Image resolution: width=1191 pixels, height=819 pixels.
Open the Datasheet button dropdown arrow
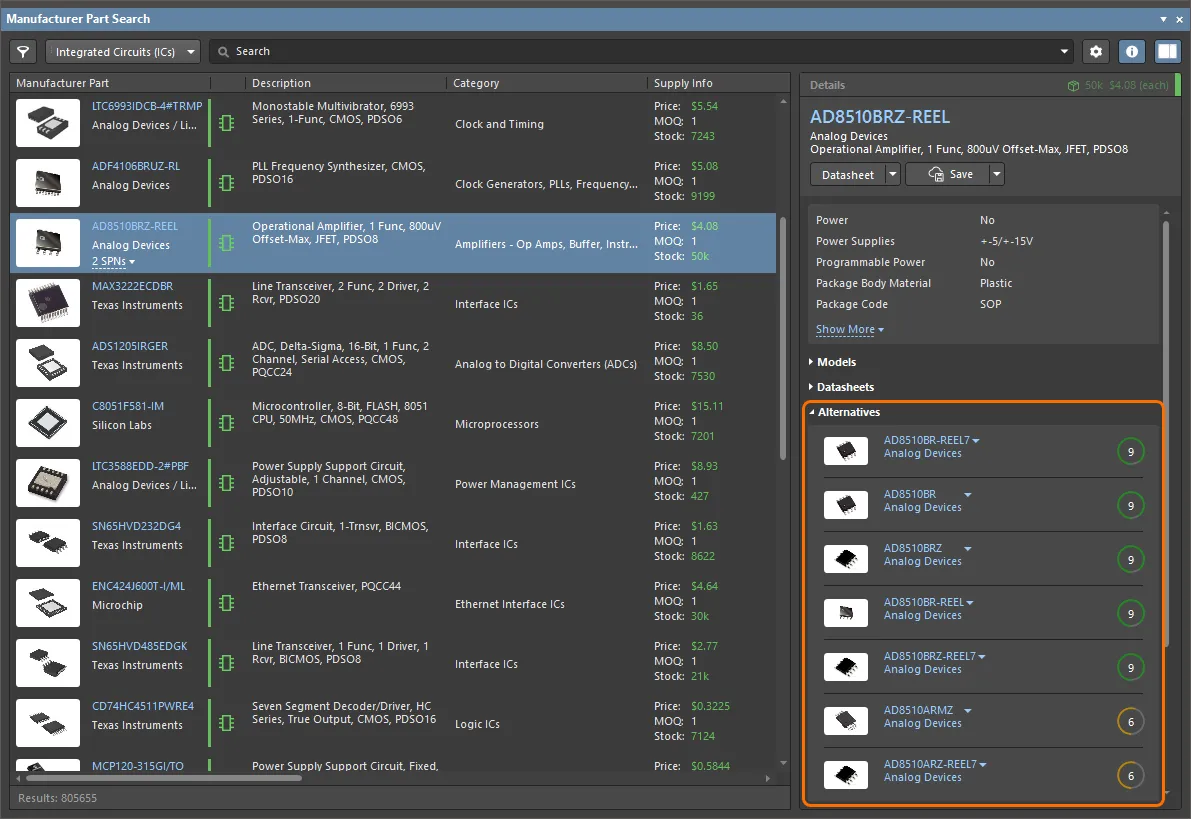coord(892,175)
